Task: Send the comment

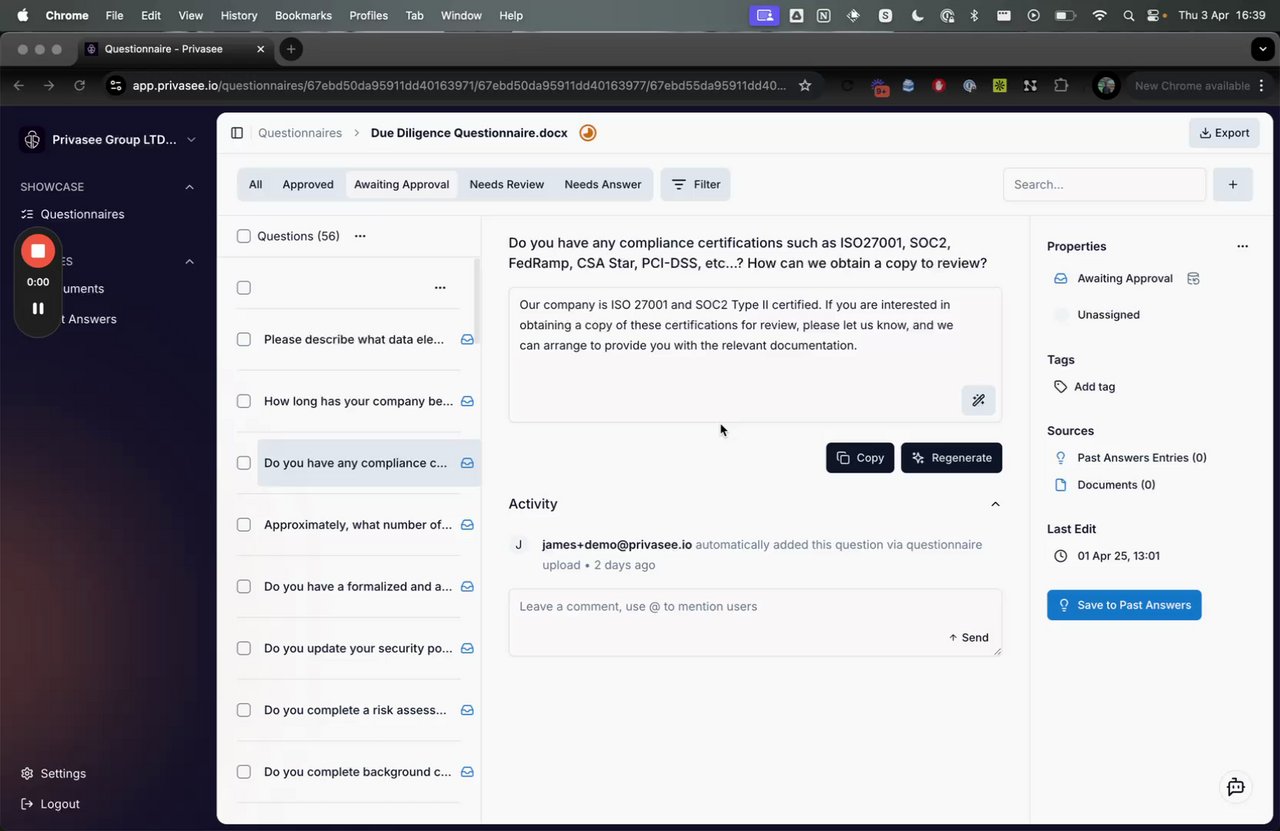Action: [969, 638]
